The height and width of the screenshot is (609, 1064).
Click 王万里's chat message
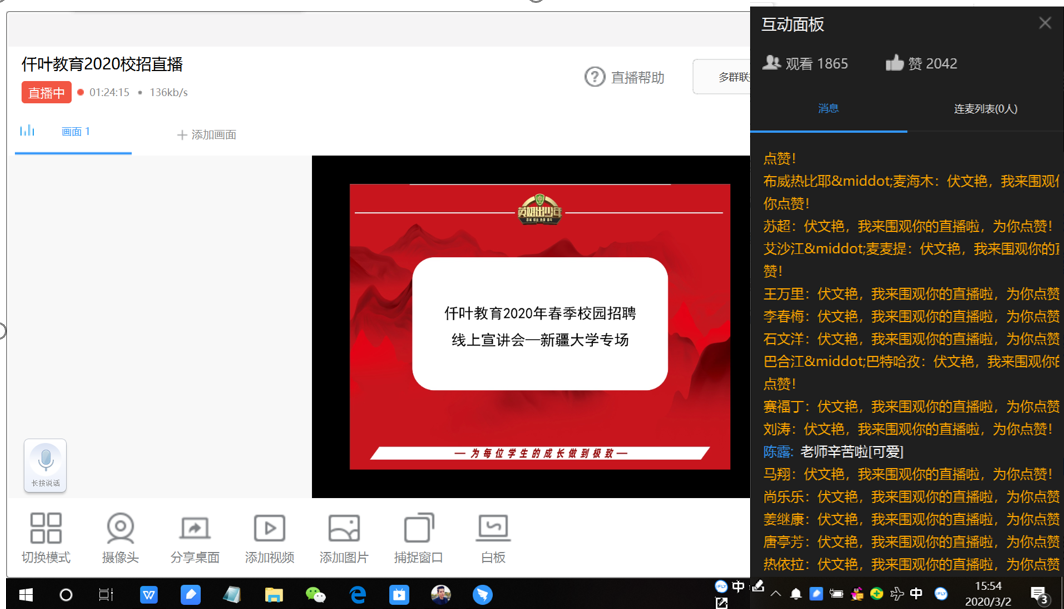click(x=911, y=294)
